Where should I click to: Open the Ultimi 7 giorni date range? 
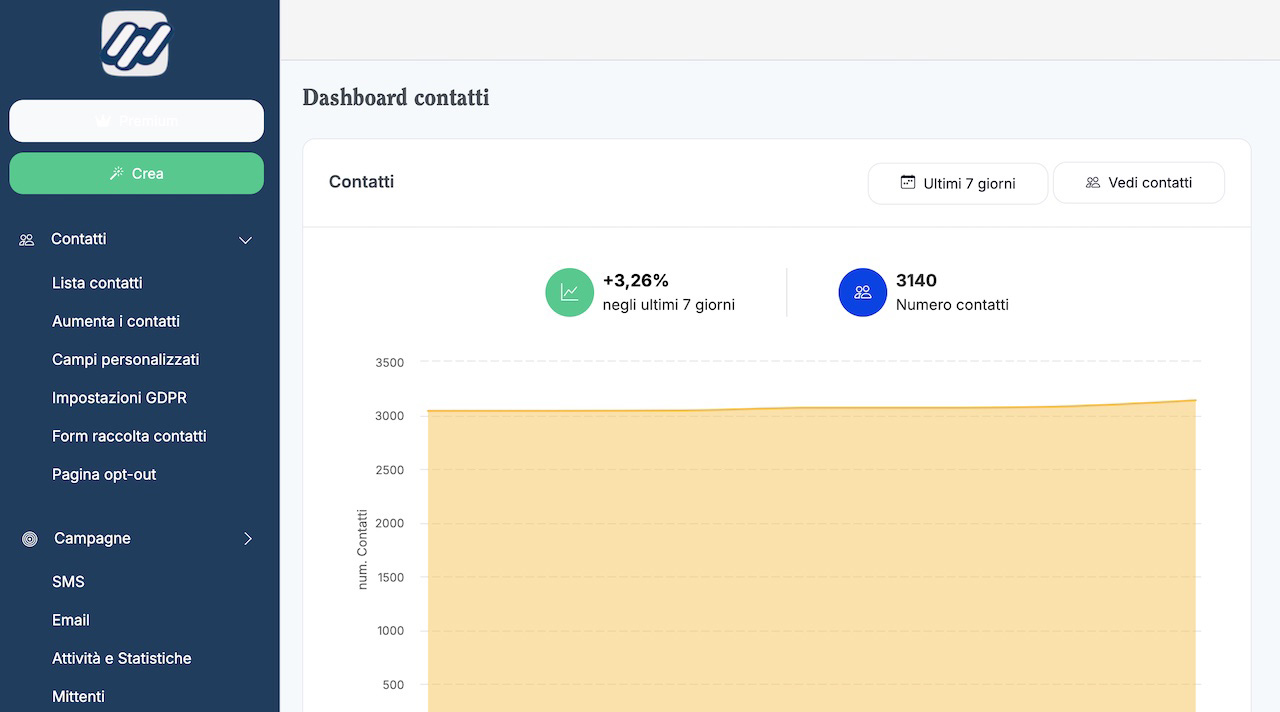point(957,184)
